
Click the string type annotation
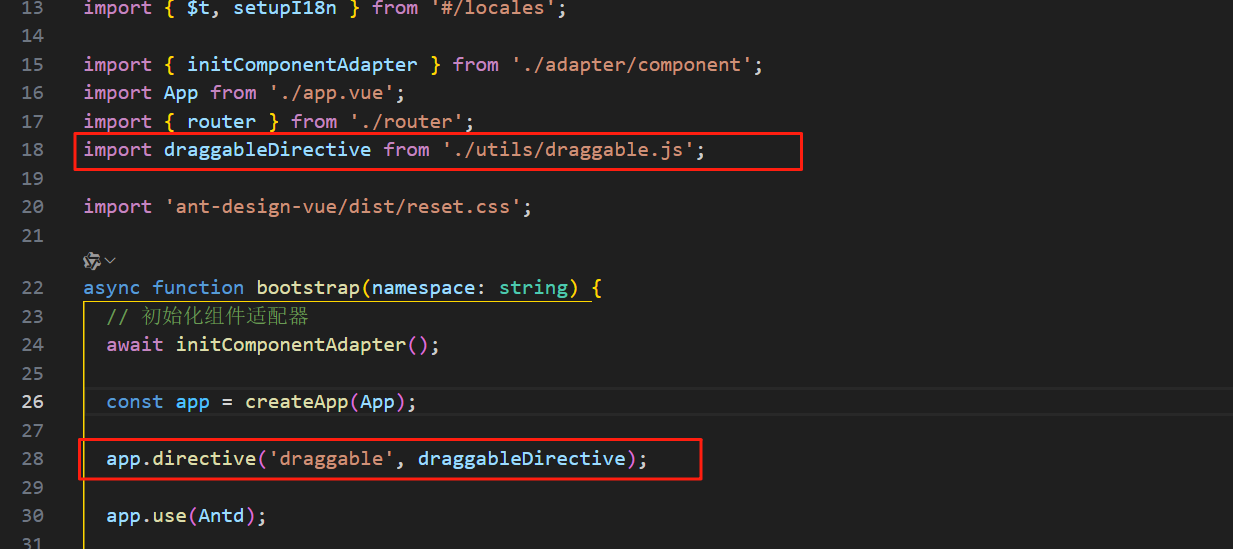(x=533, y=288)
